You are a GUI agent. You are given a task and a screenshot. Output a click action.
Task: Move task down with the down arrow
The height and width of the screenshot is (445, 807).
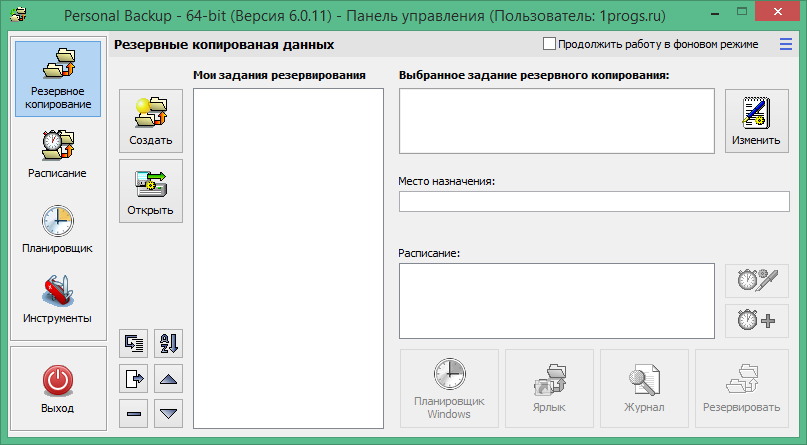pyautogui.click(x=169, y=412)
